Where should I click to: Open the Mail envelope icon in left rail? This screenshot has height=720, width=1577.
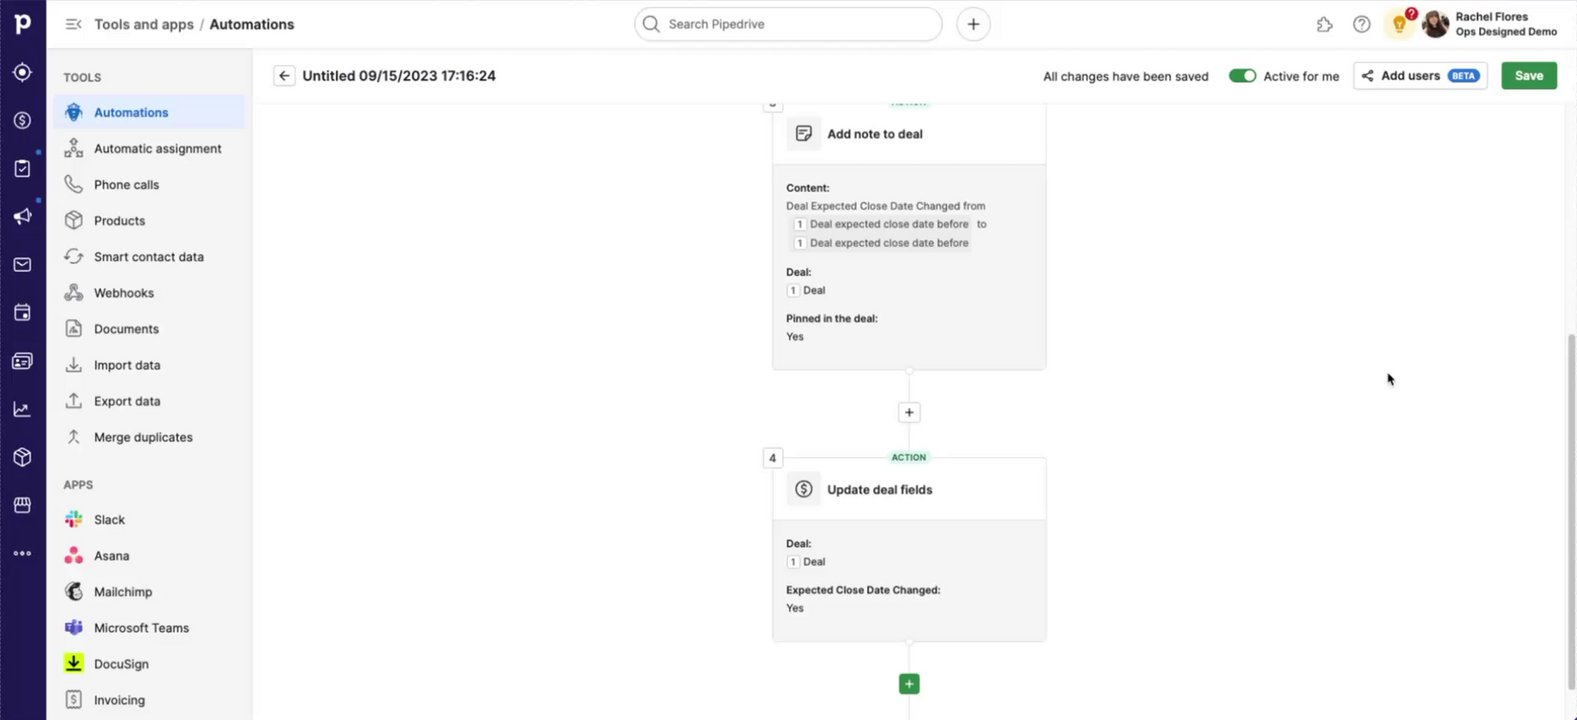click(x=22, y=265)
